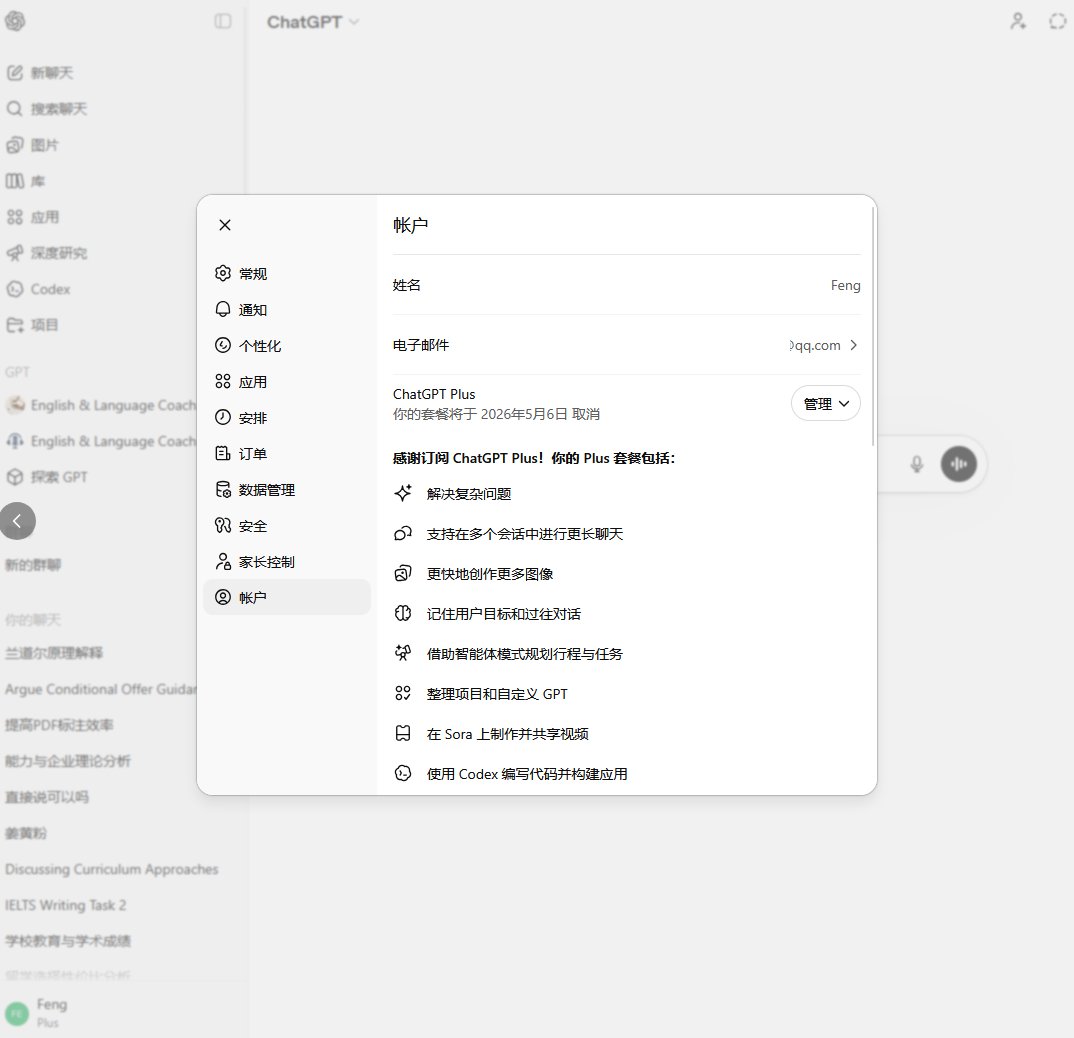Open first English & Language Coach GPT
The height and width of the screenshot is (1038, 1074).
[x=101, y=405]
